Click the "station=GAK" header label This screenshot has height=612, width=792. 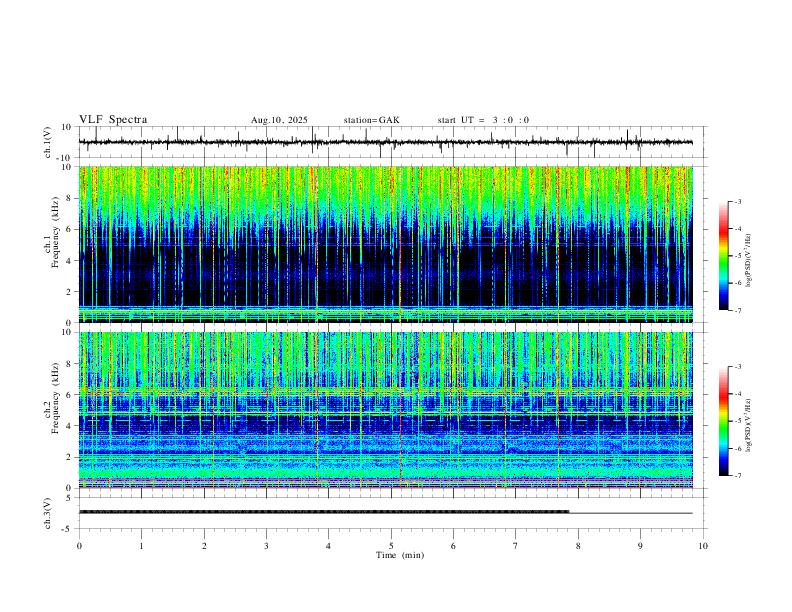tap(372, 120)
